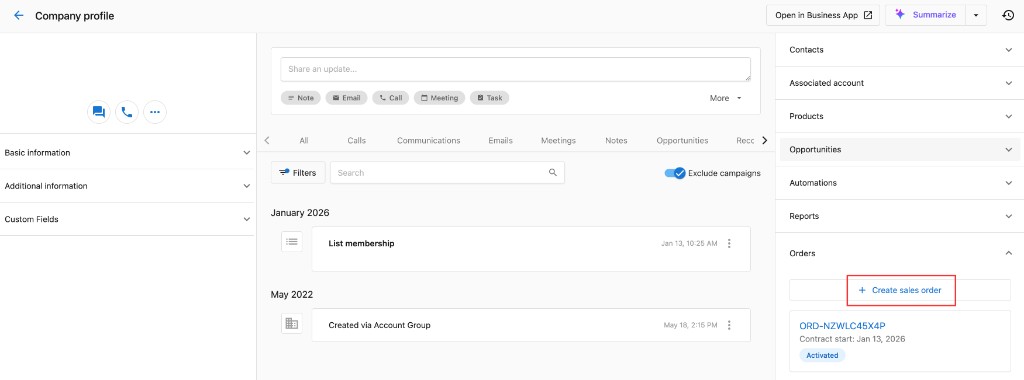Toggle the Exclude campaigns switch

tap(675, 173)
